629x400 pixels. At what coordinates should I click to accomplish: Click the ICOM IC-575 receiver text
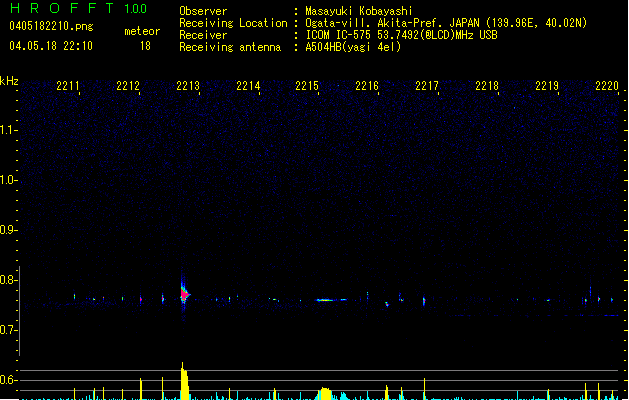[x=401, y=35]
